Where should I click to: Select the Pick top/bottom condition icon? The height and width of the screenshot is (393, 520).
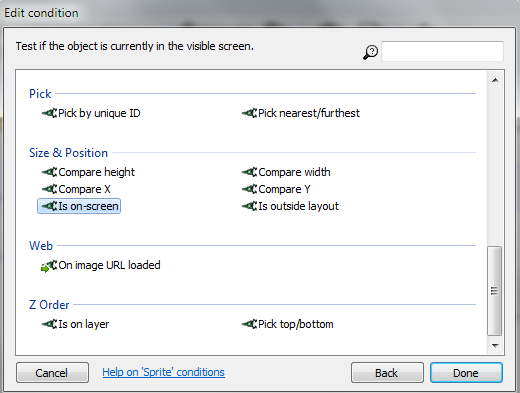[x=249, y=324]
